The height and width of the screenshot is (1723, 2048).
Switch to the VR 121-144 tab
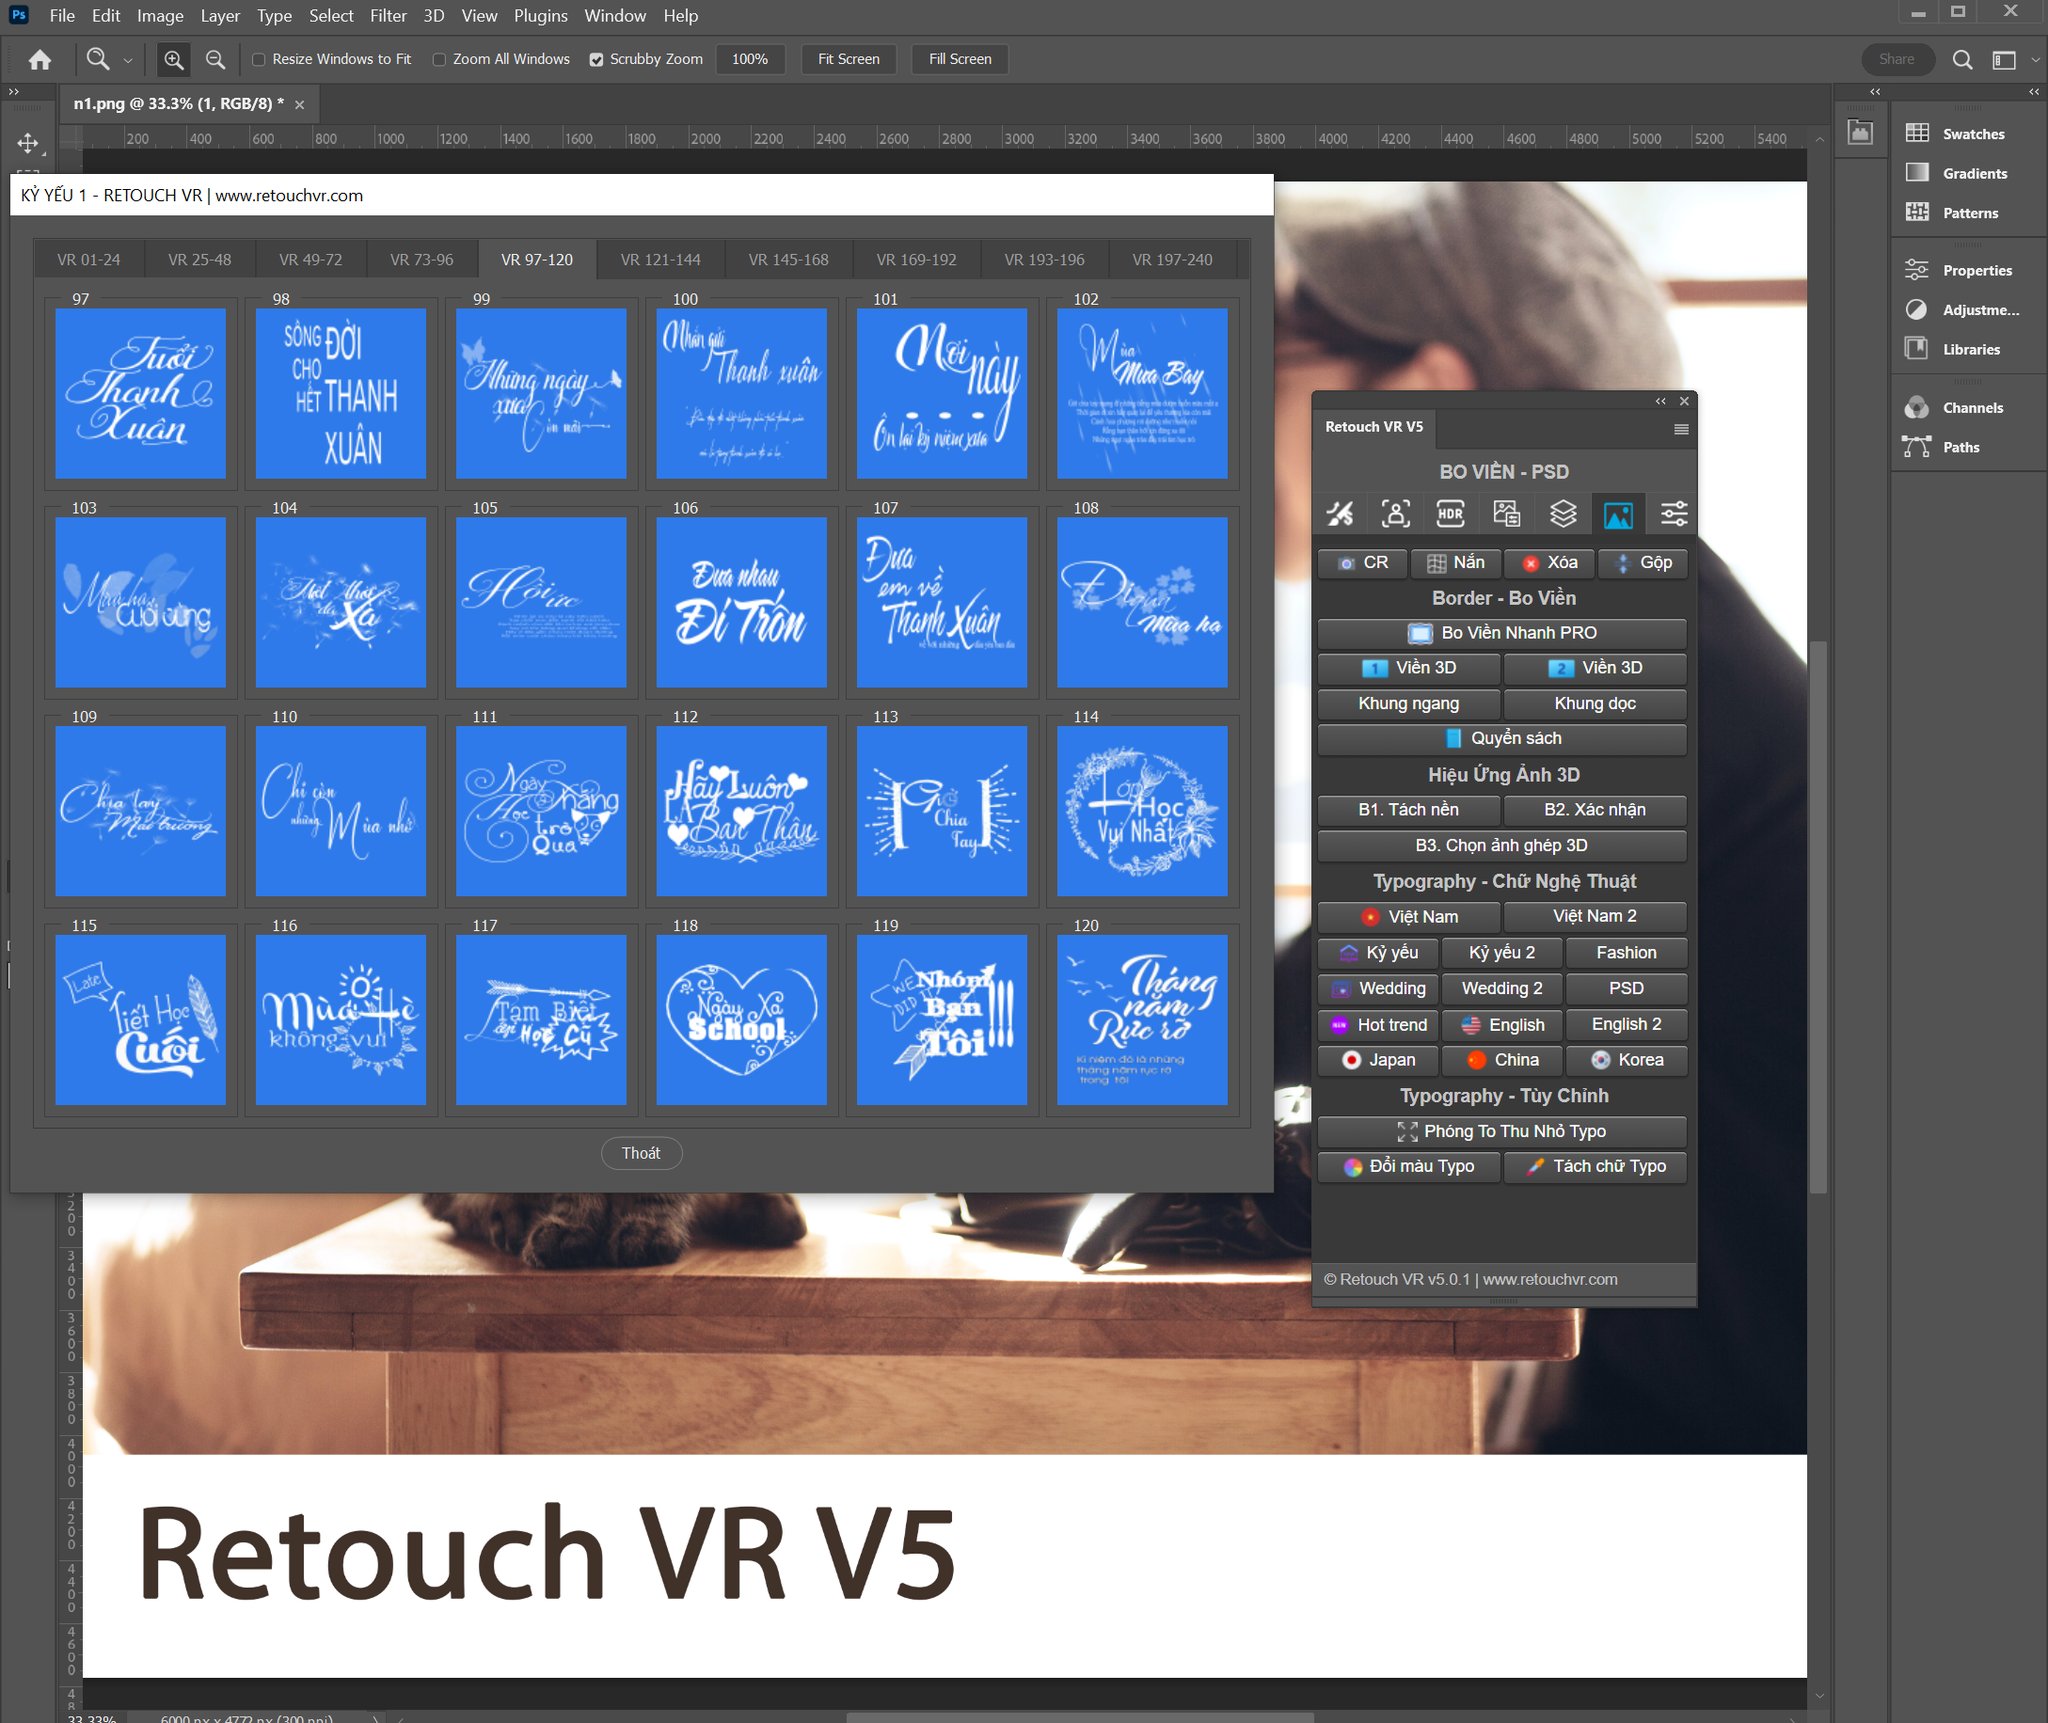point(660,260)
